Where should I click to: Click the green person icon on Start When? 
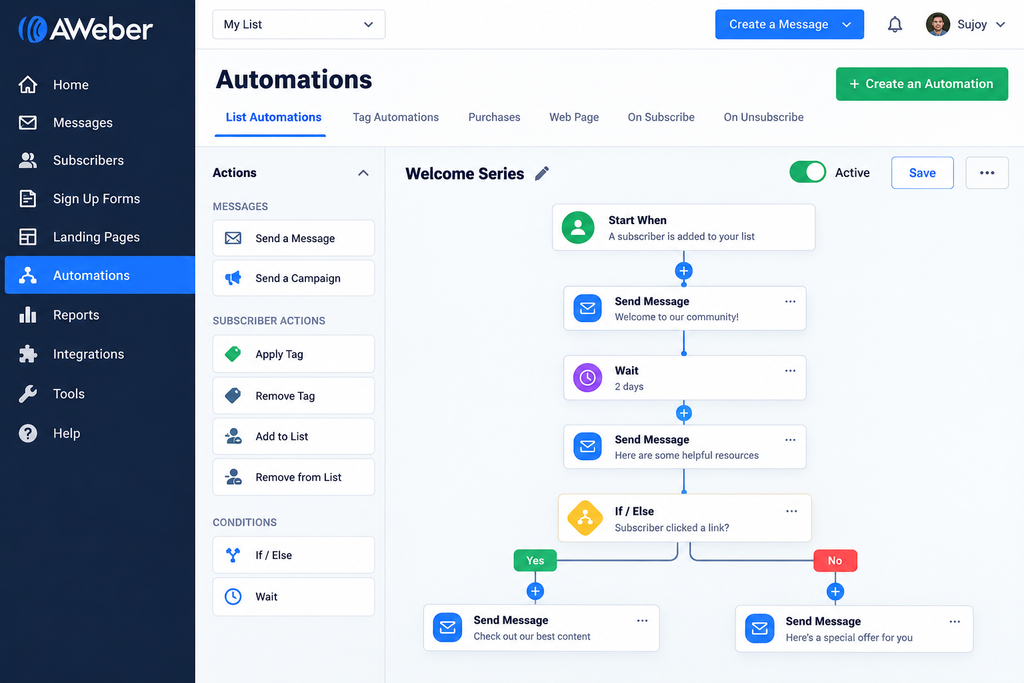point(578,227)
